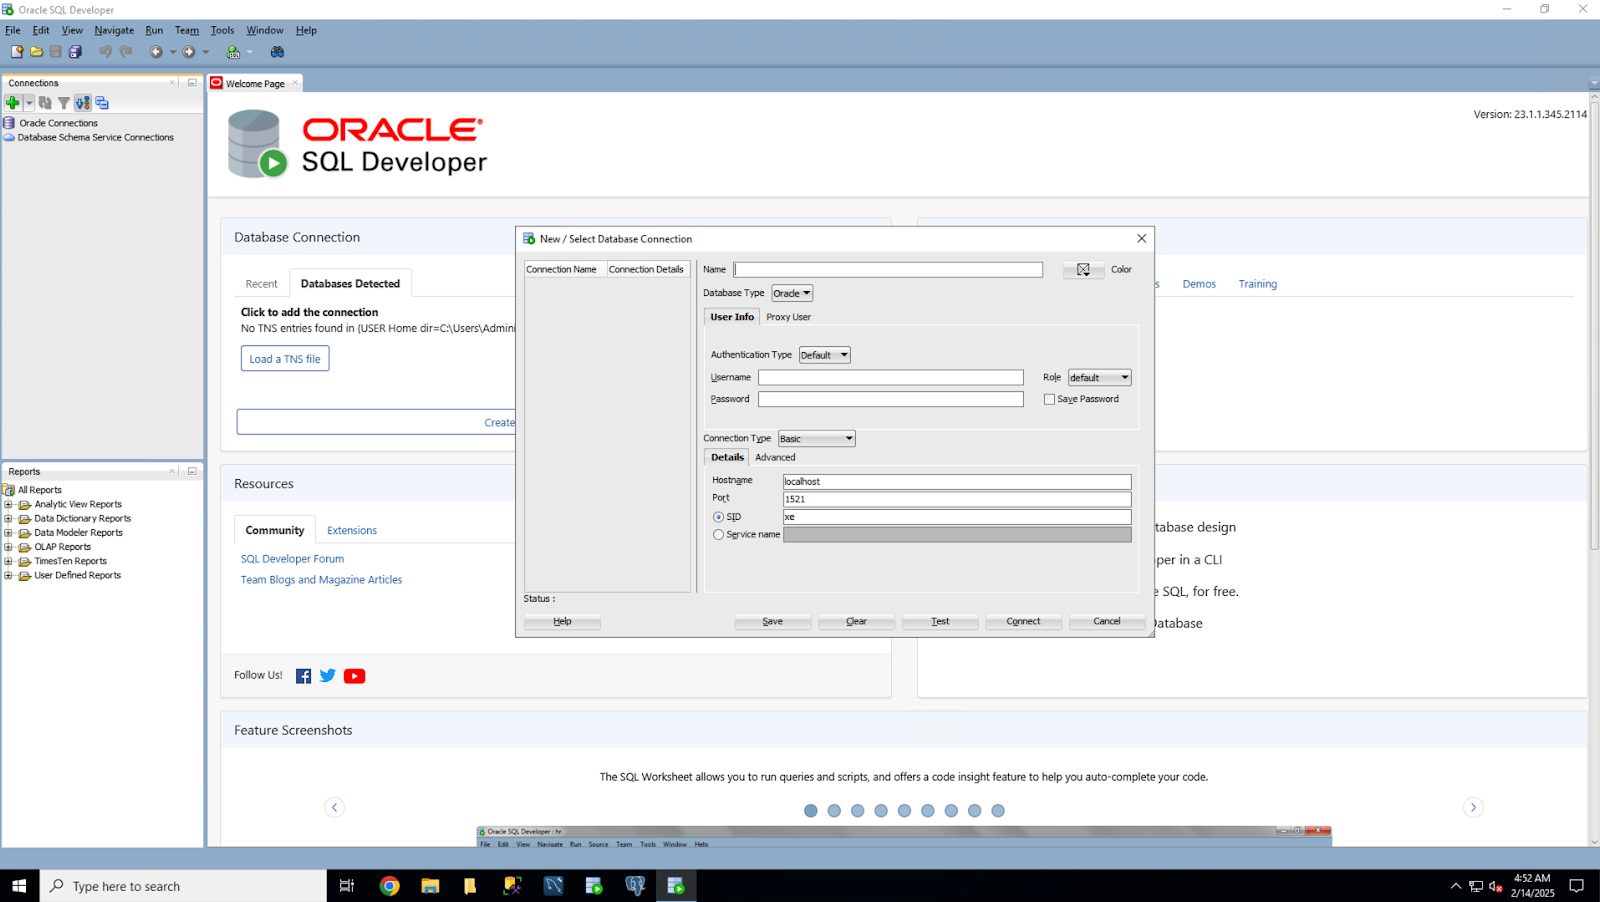Click the green plus New Connection icon
The image size is (1600, 902).
[13, 102]
